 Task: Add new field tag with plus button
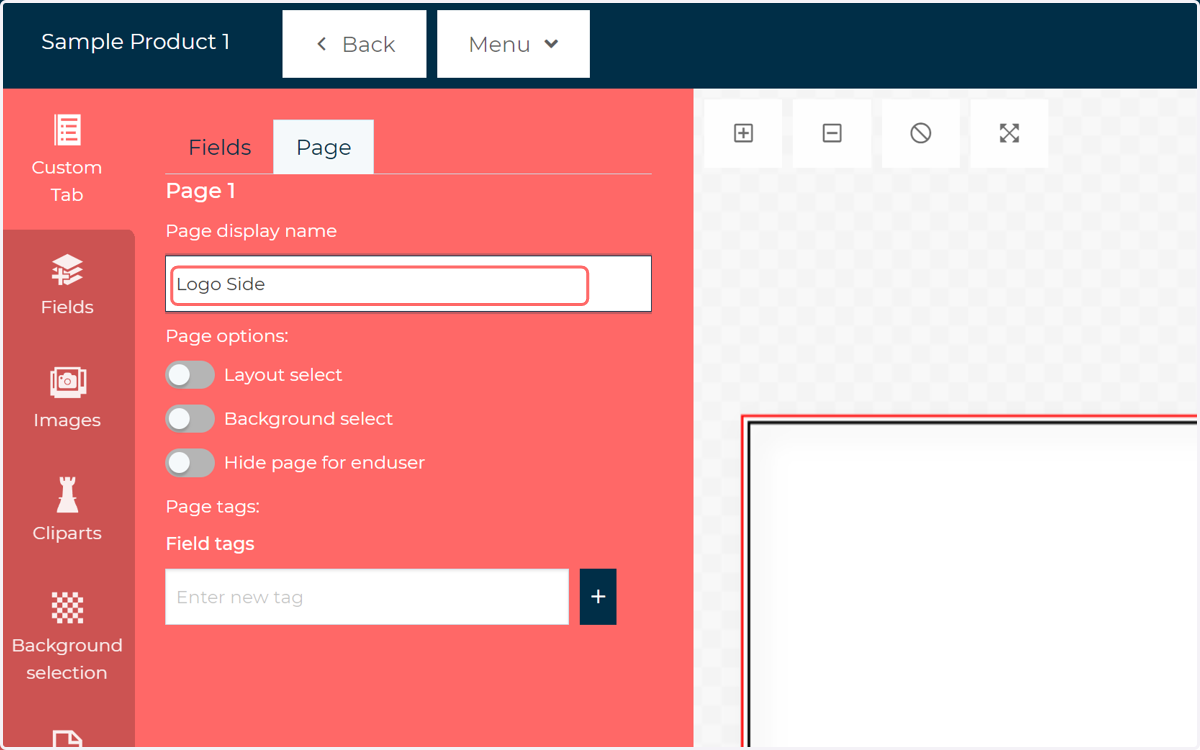coord(598,597)
